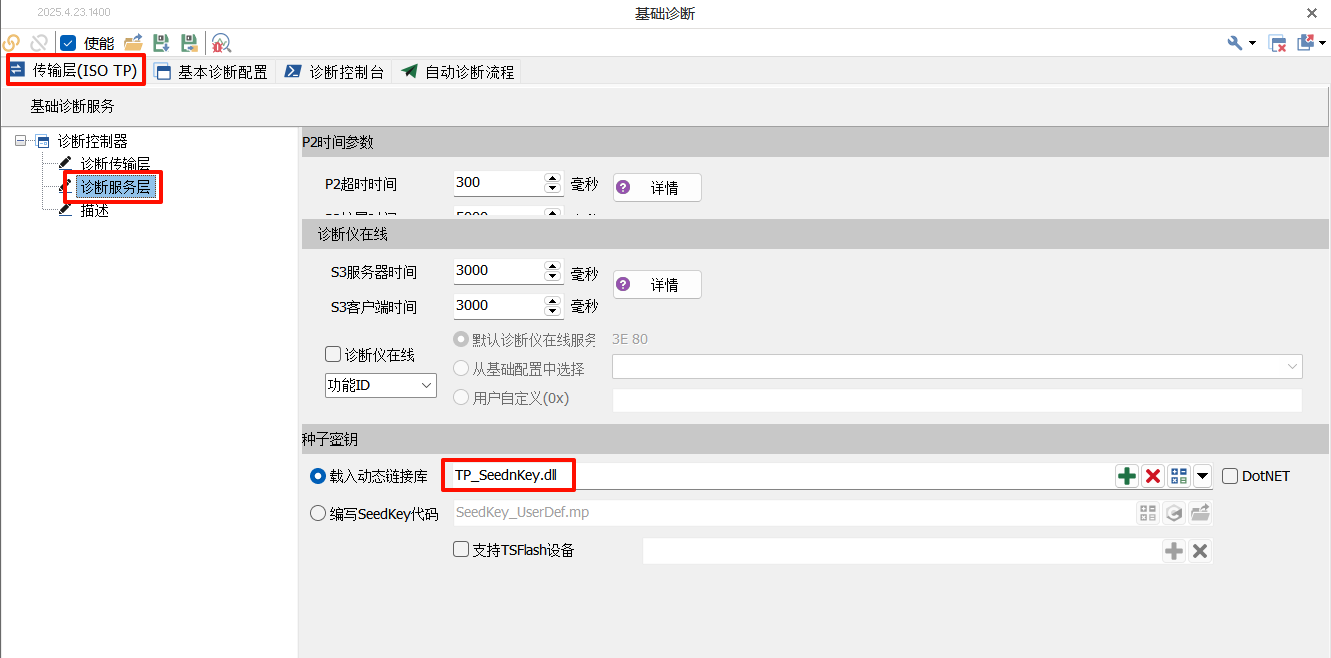Save using the save-with-arrow disk icon
The width and height of the screenshot is (1331, 658).
coord(161,43)
